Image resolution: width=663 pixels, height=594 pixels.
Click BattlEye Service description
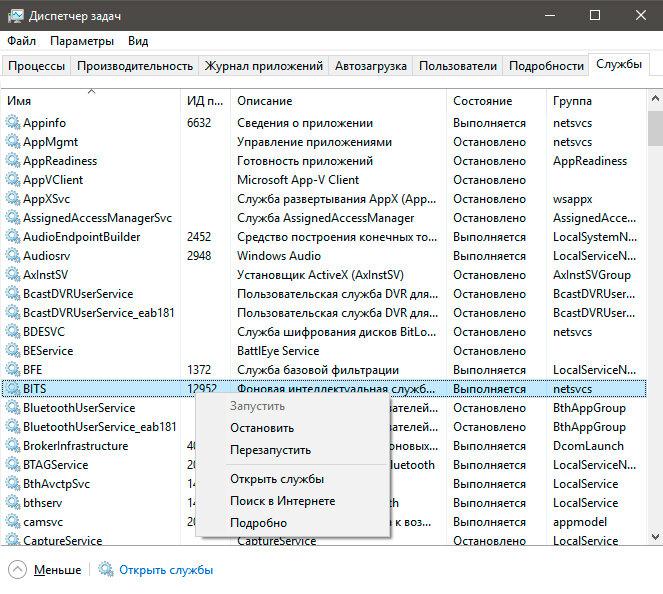(278, 351)
